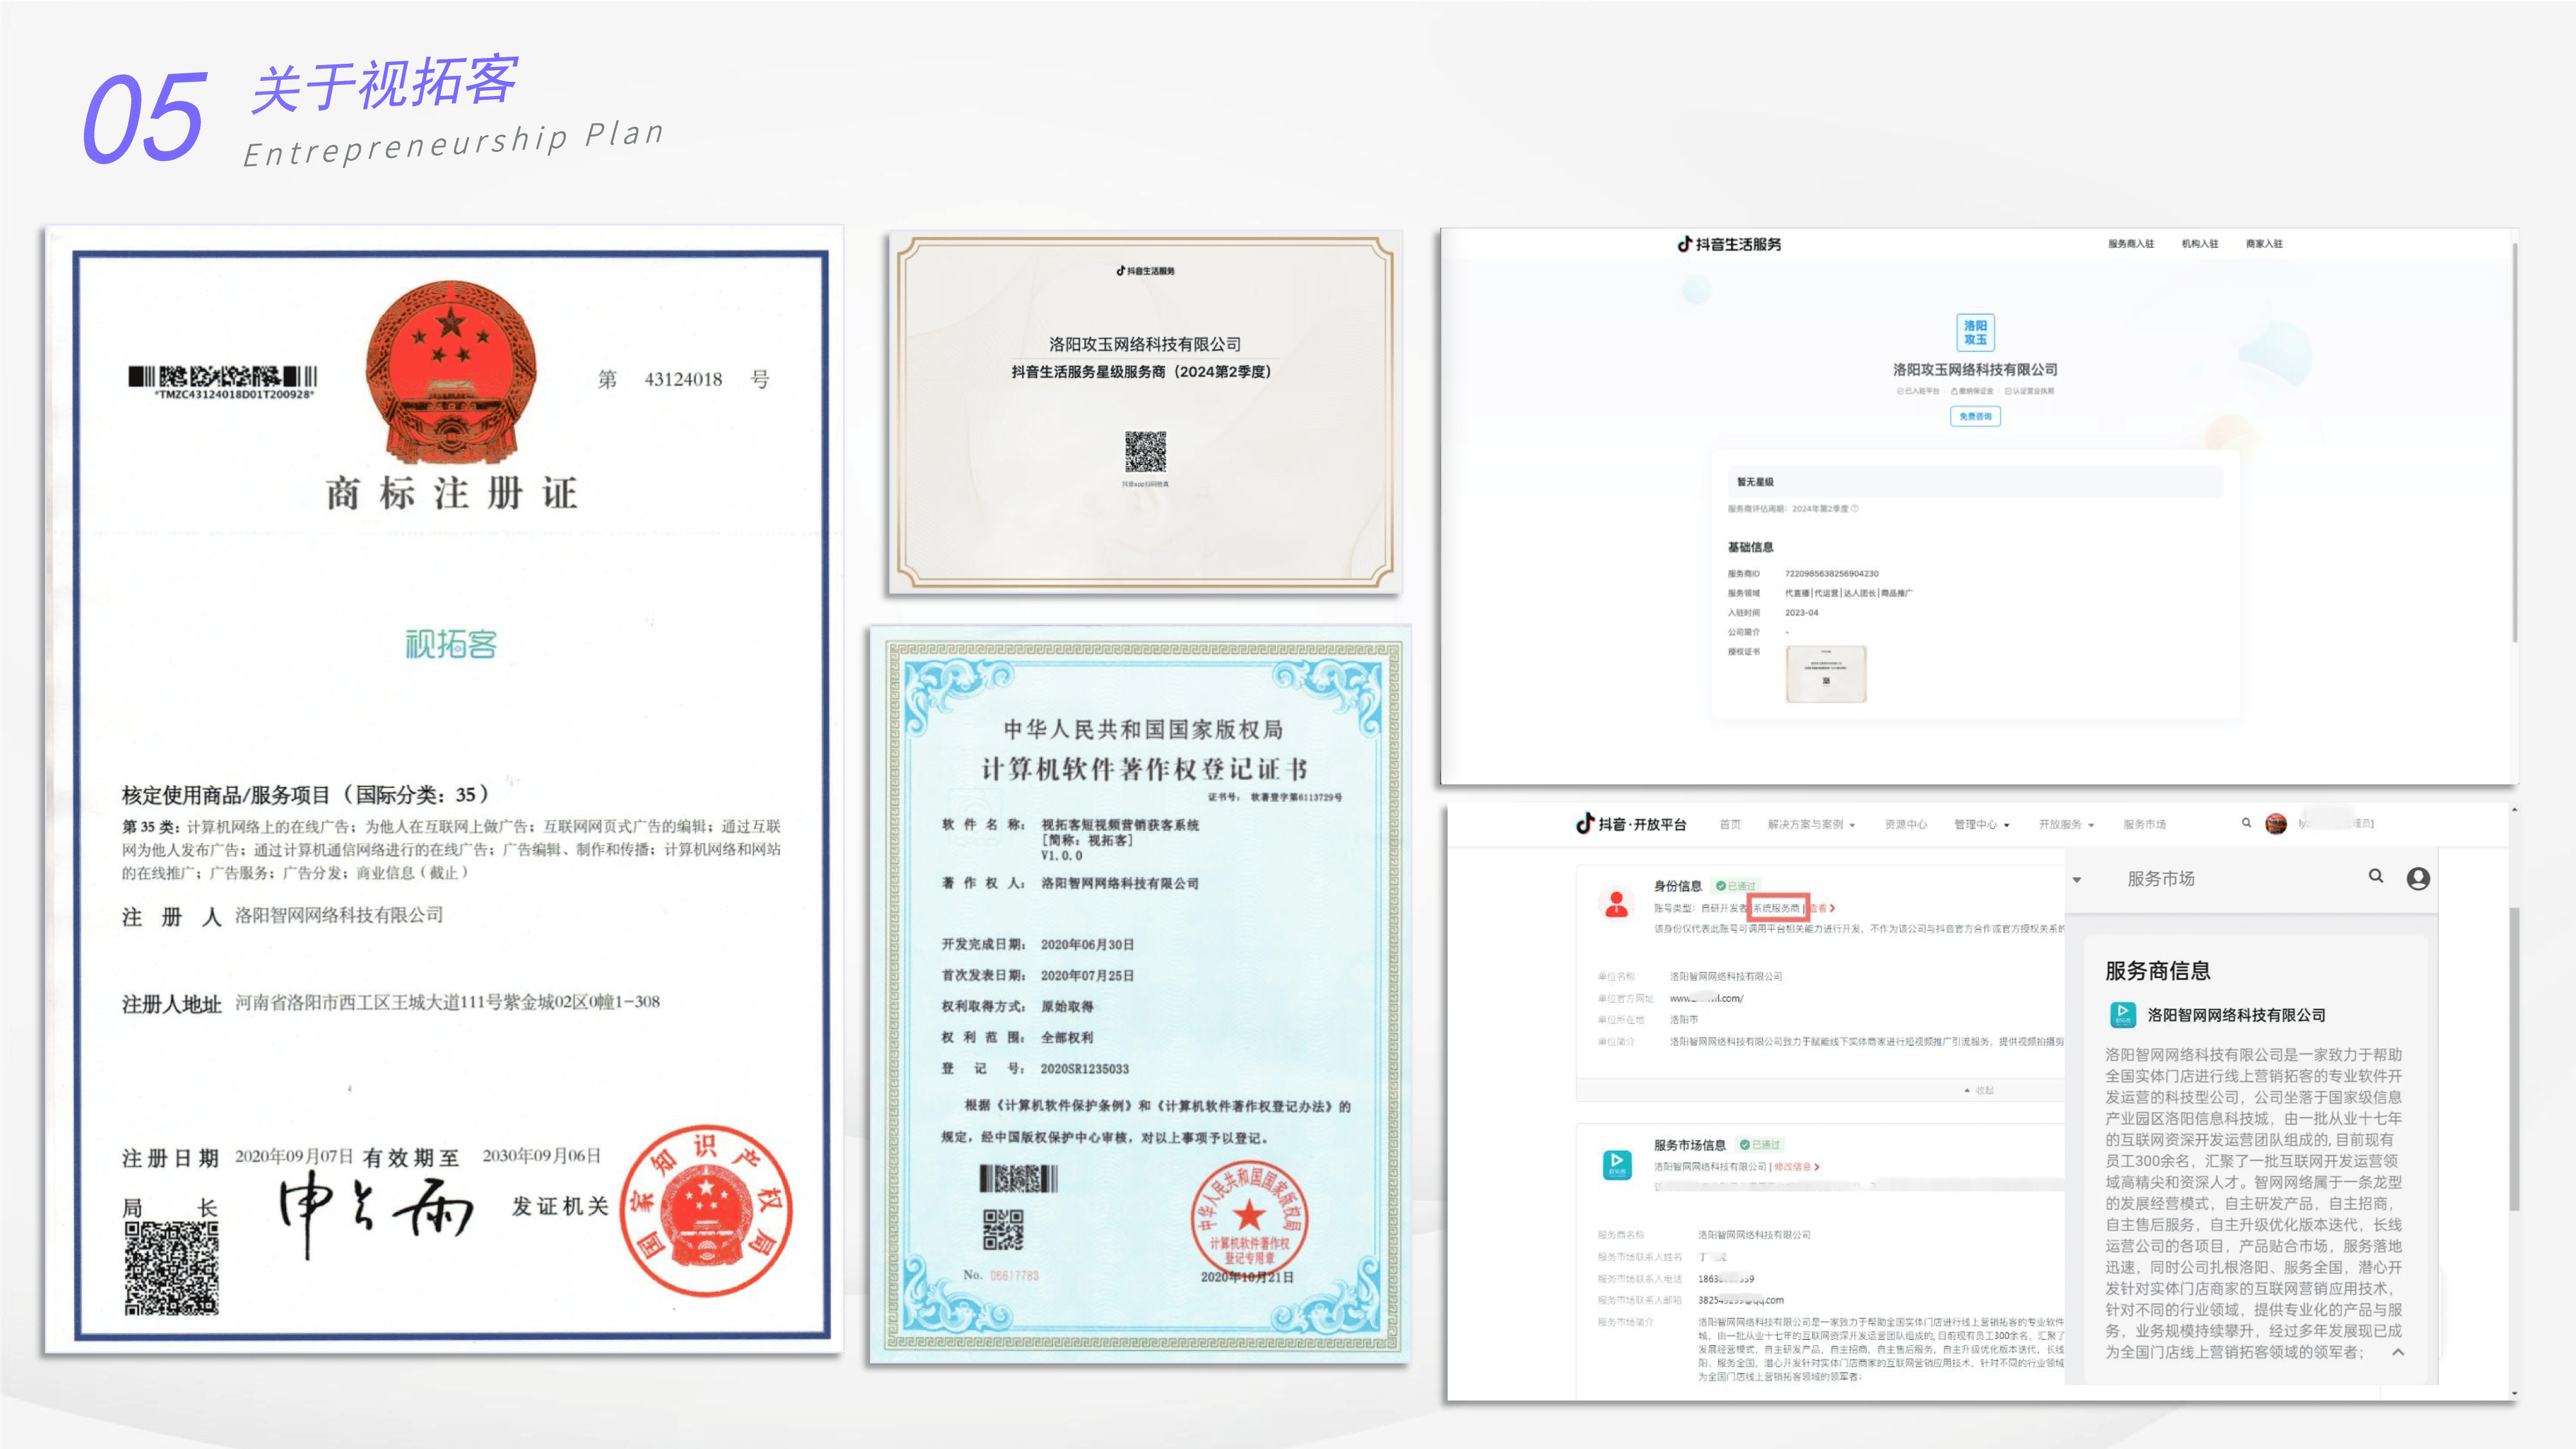Click the 抖音·开放平台 logo
Image resolution: width=2576 pixels, height=1449 pixels.
coord(1631,824)
